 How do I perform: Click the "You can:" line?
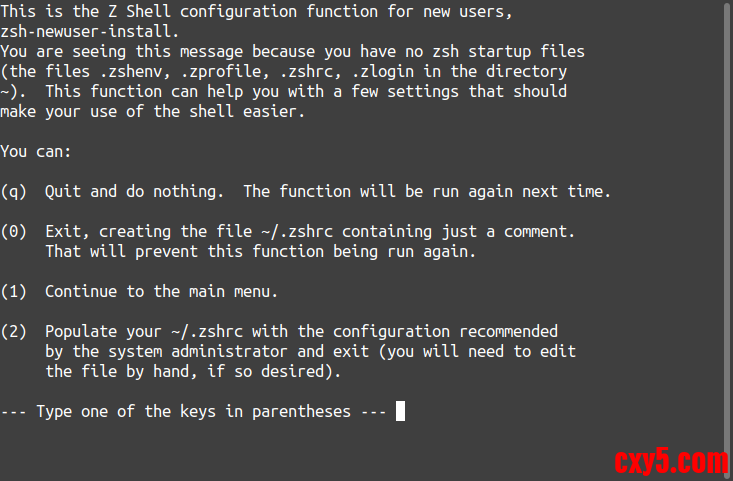[36, 151]
